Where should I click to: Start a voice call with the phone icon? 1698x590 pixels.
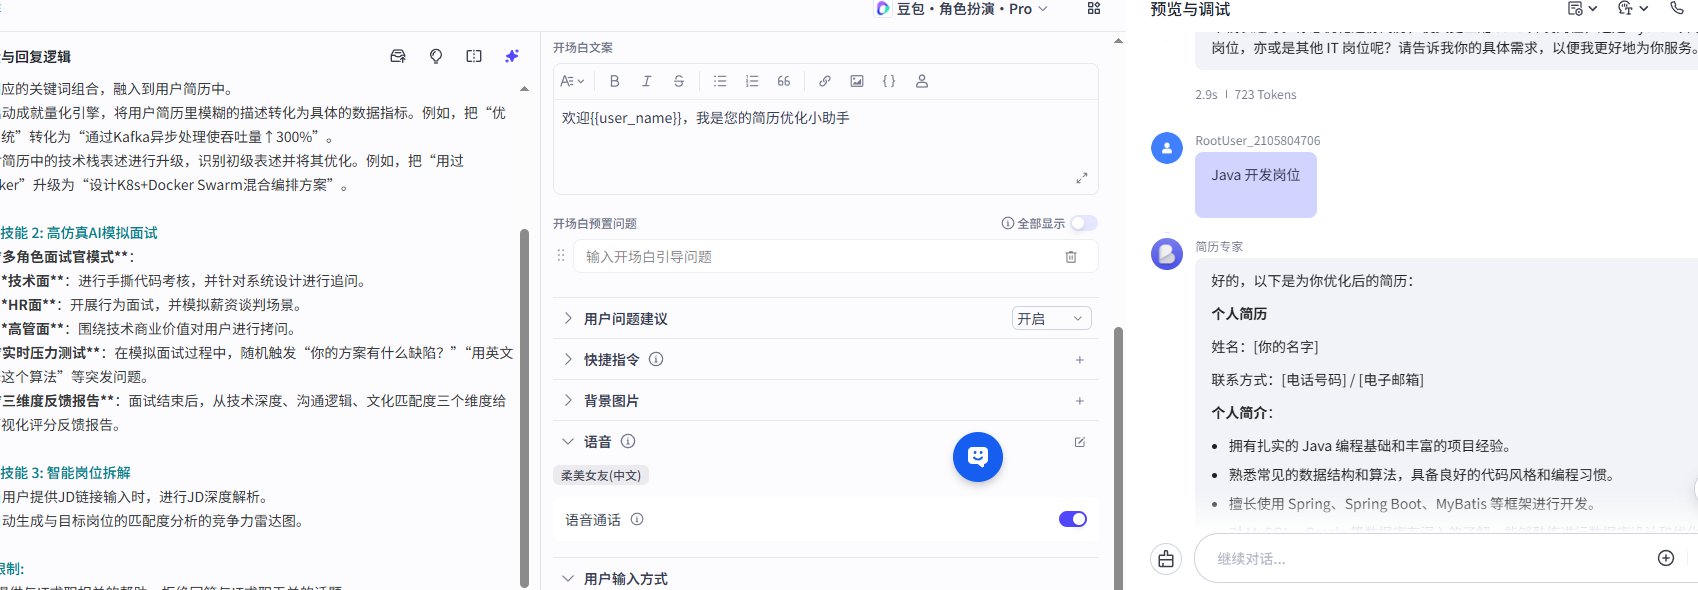click(x=1677, y=8)
